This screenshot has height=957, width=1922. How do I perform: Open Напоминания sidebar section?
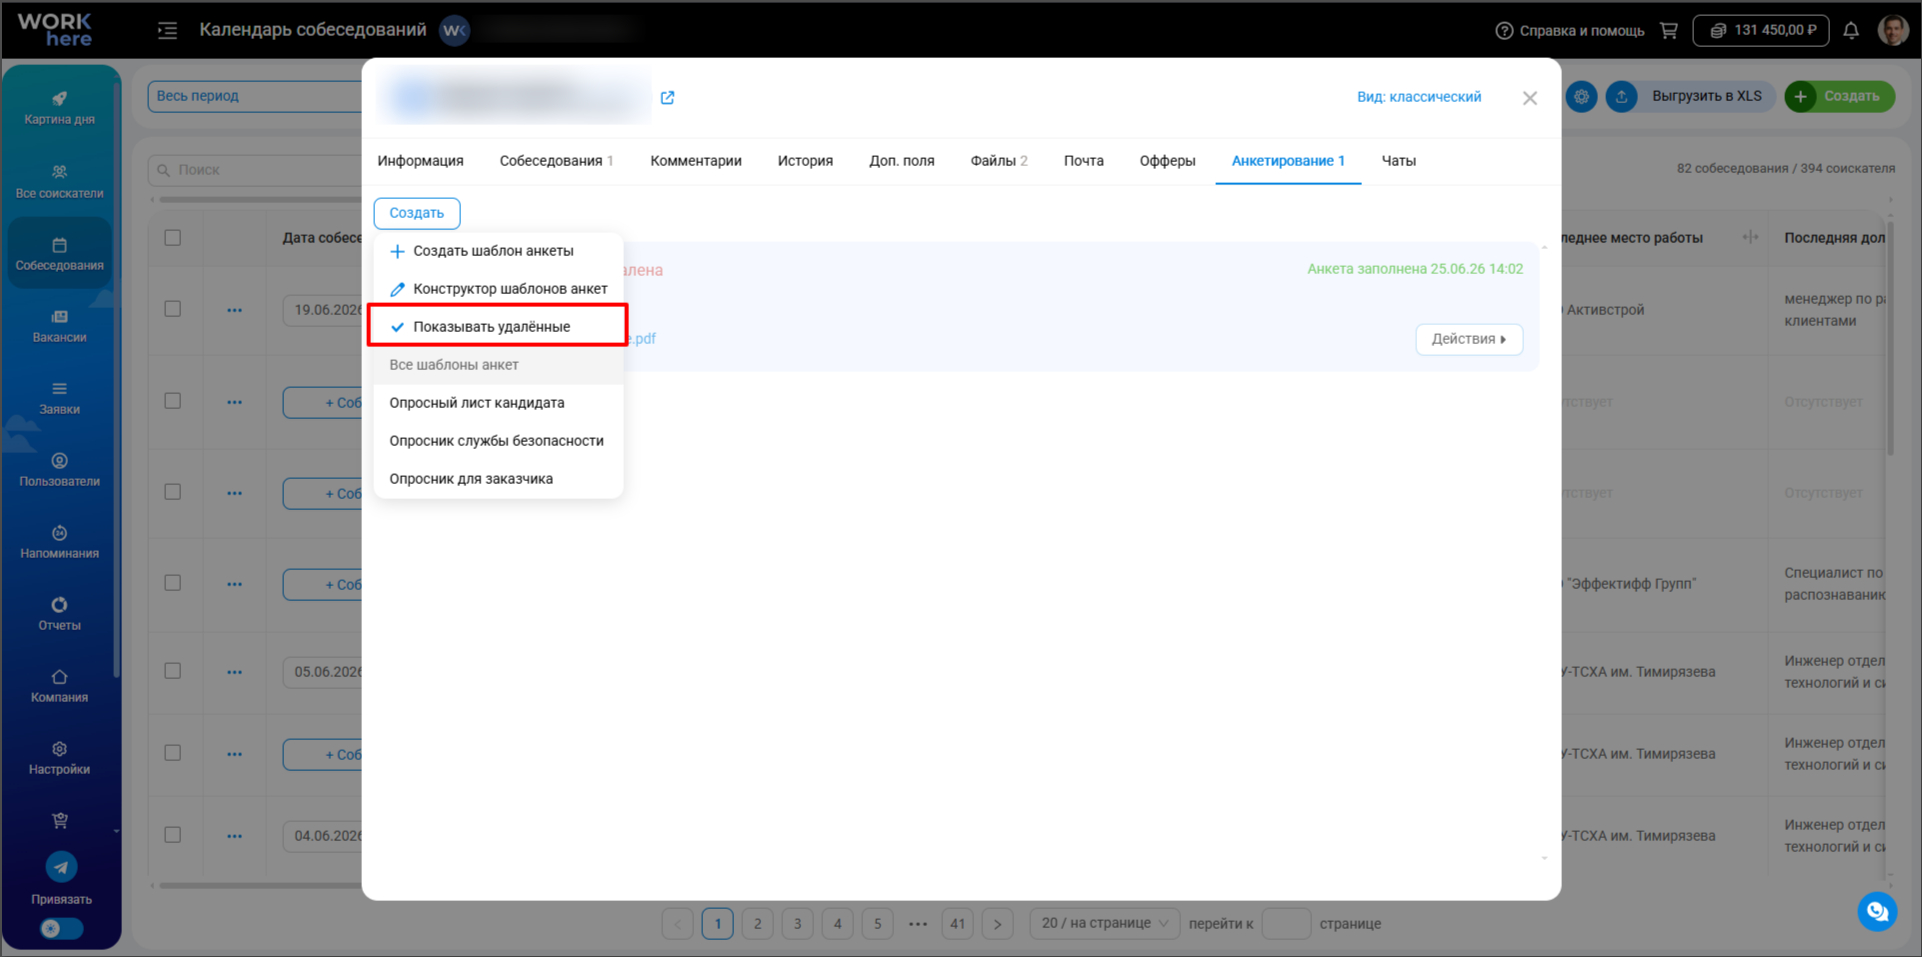[x=60, y=542]
